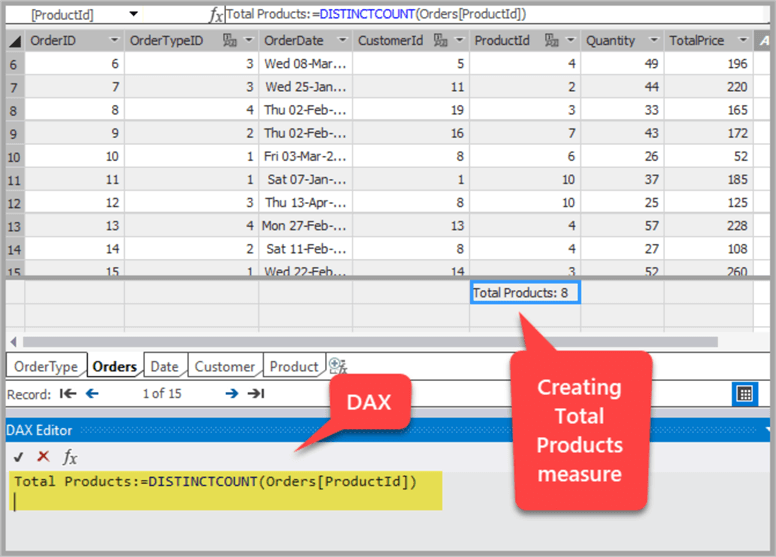Image resolution: width=776 pixels, height=557 pixels.
Task: Open the OrderID column filter dropdown
Action: [x=114, y=40]
